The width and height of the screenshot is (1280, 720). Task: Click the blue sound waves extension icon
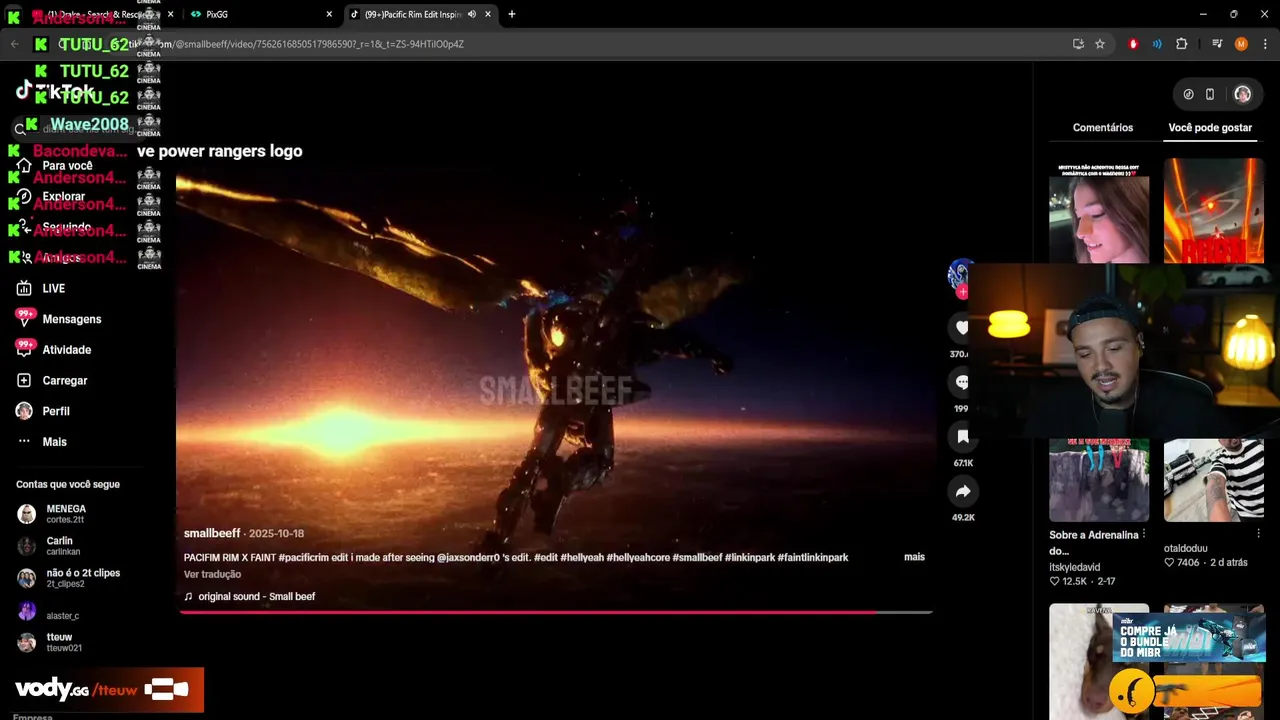[x=1157, y=44]
